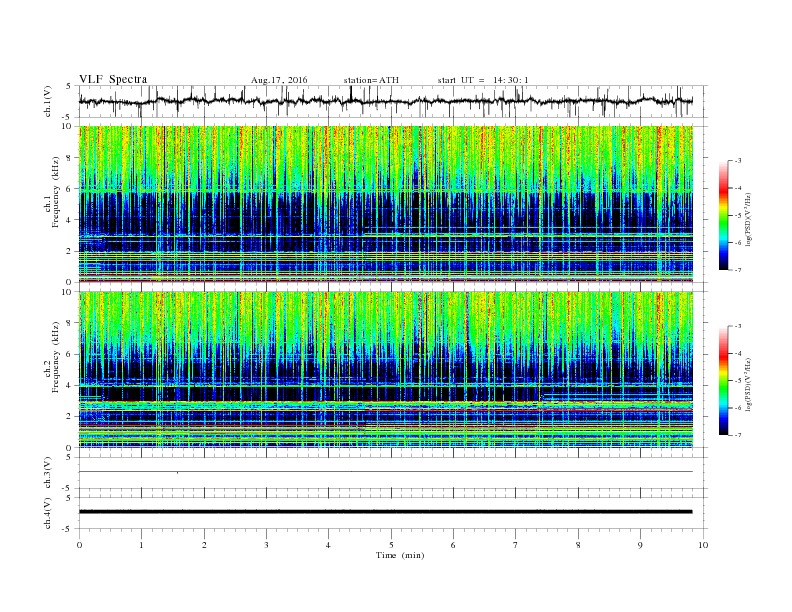This screenshot has width=792, height=612.
Task: Click the "8" tick on time axis
Action: click(x=578, y=545)
